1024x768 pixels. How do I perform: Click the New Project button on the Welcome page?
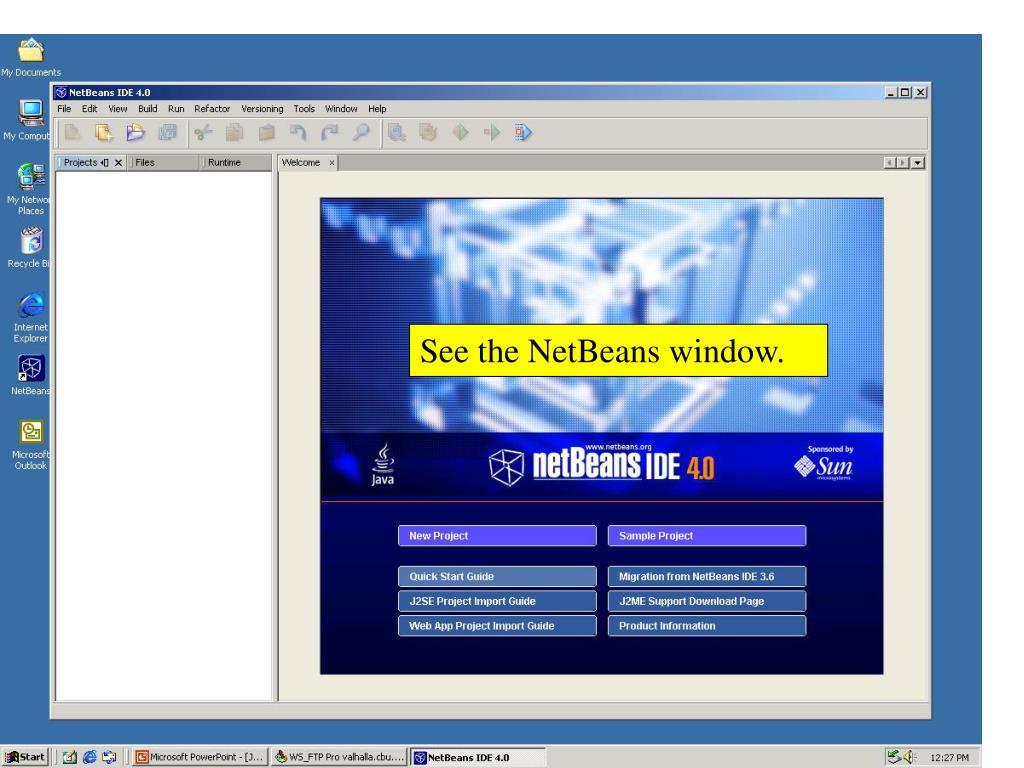click(497, 536)
